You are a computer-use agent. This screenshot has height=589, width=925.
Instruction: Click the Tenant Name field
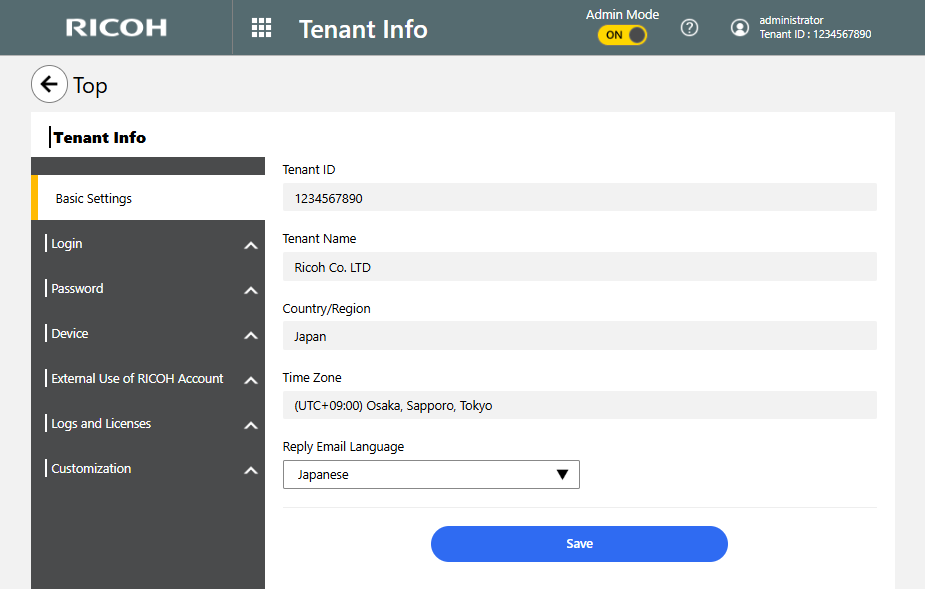tap(579, 267)
